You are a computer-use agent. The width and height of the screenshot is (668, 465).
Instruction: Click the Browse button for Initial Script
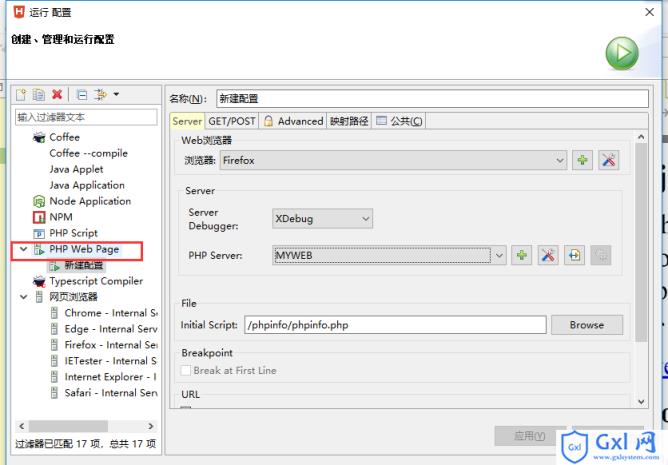586,324
